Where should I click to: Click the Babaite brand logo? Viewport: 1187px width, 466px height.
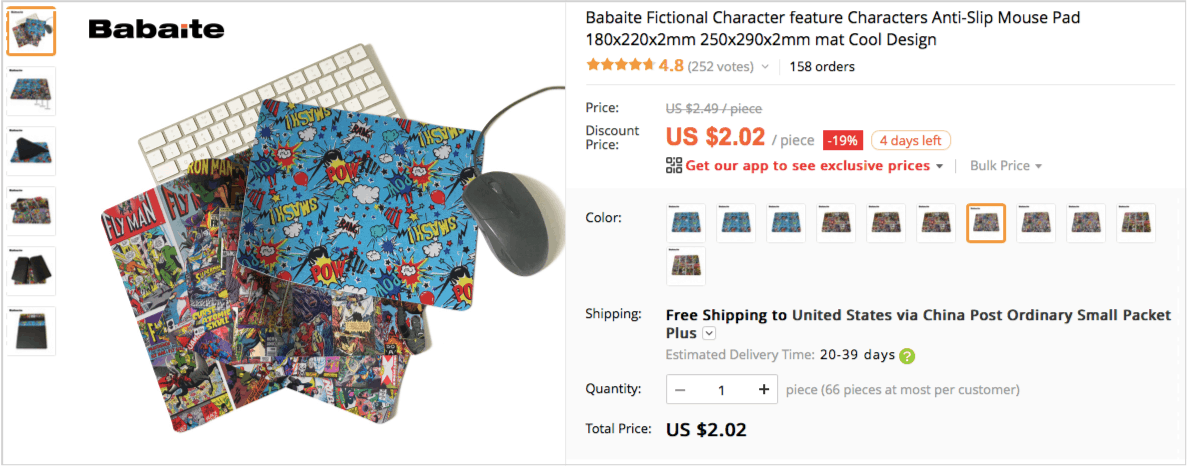156,29
